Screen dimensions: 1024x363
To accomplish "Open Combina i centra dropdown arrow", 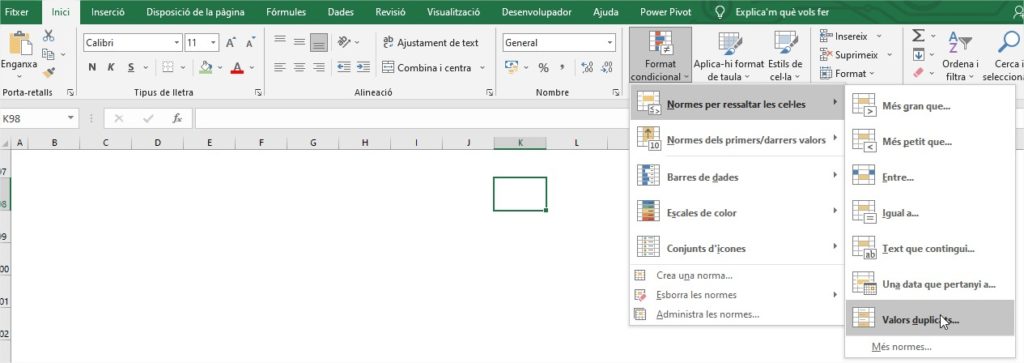I will click(483, 67).
